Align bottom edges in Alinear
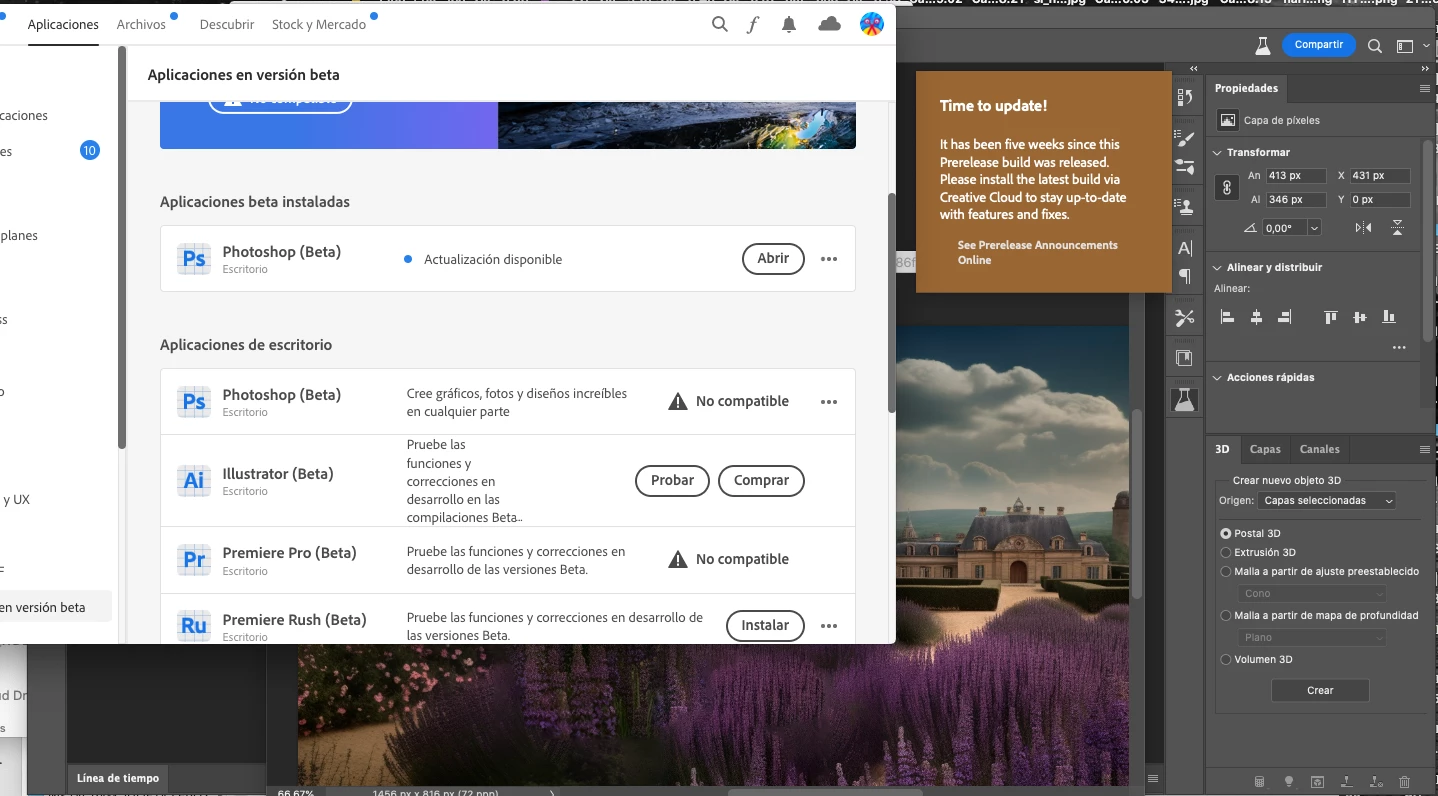This screenshot has width=1438, height=796. (x=1388, y=317)
